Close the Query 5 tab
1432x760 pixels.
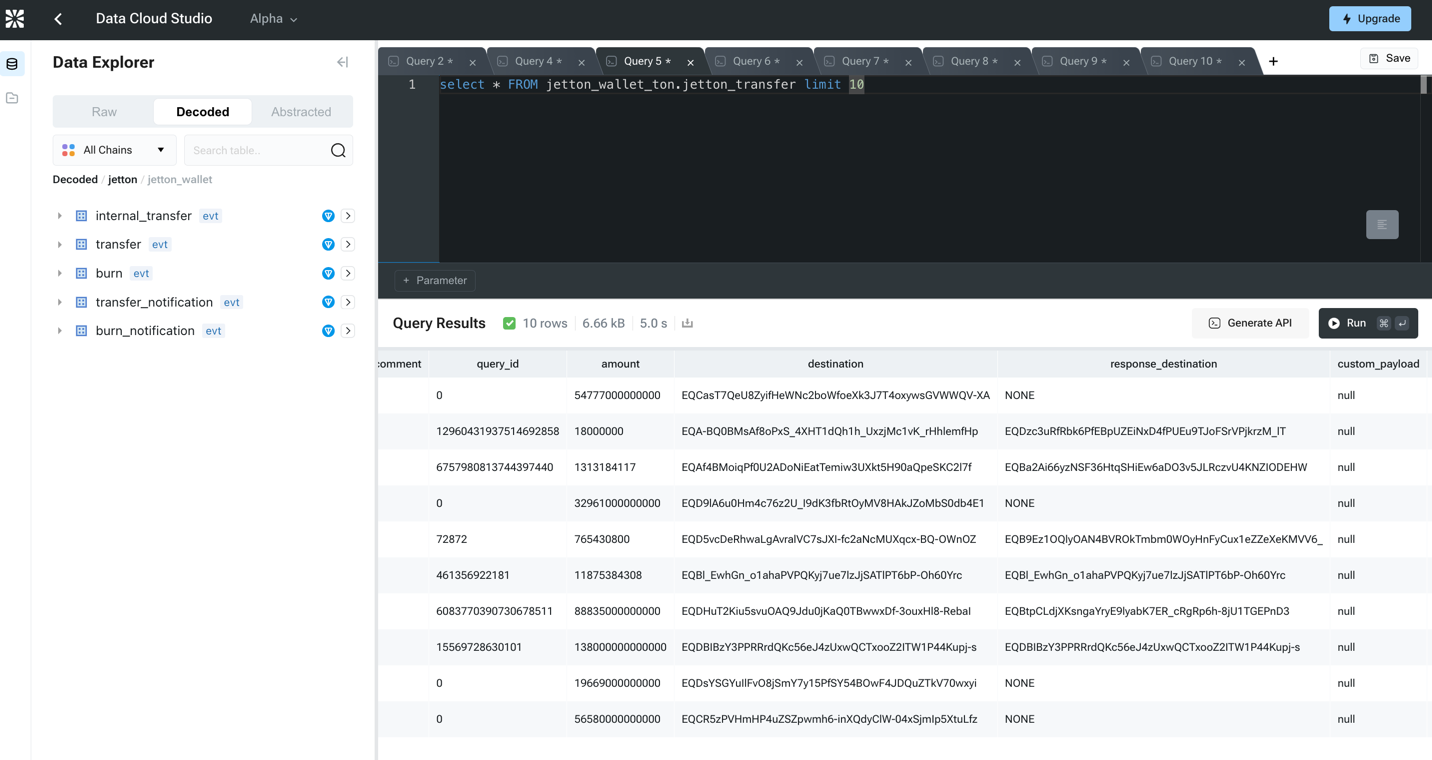(x=690, y=62)
